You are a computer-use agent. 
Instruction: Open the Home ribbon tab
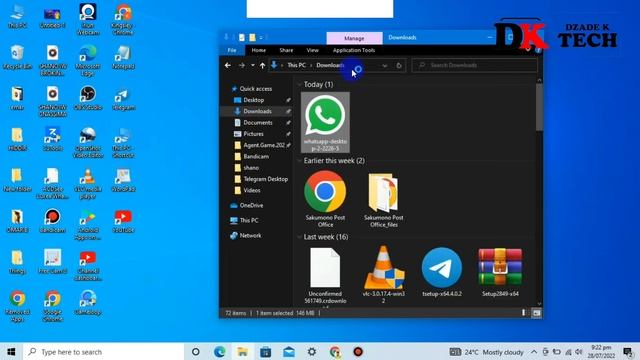coord(258,50)
